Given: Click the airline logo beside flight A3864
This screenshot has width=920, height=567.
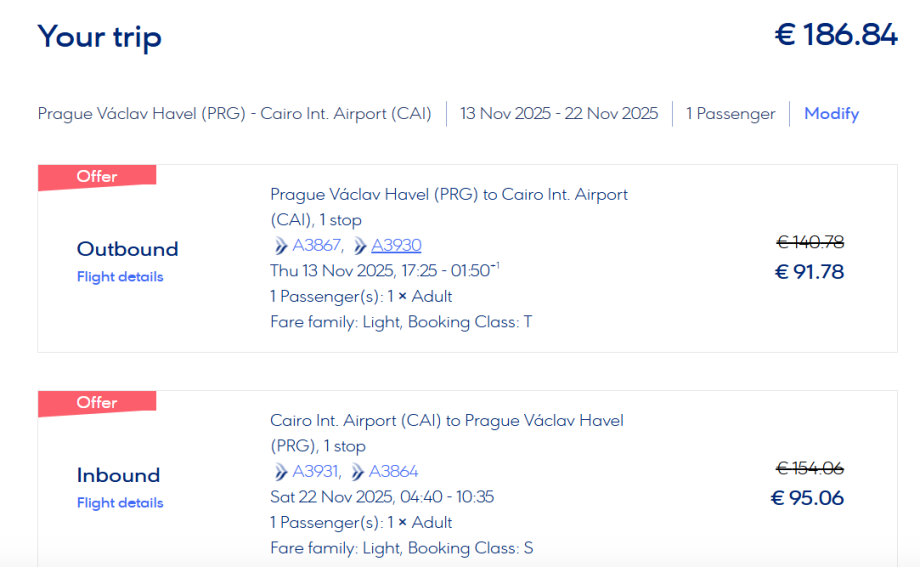Looking at the screenshot, I should point(357,472).
